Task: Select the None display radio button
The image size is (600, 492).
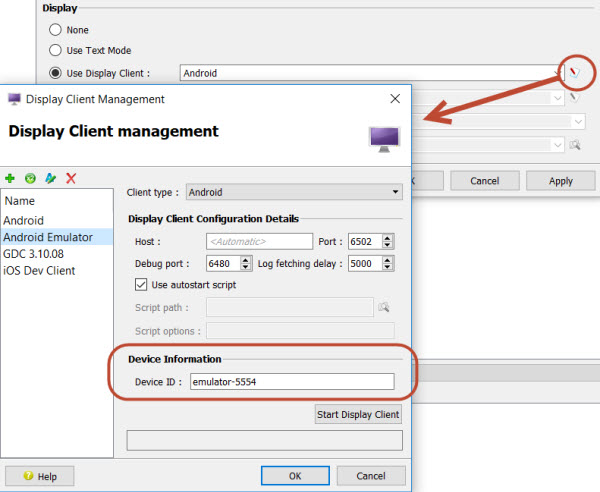Action: pos(56,30)
